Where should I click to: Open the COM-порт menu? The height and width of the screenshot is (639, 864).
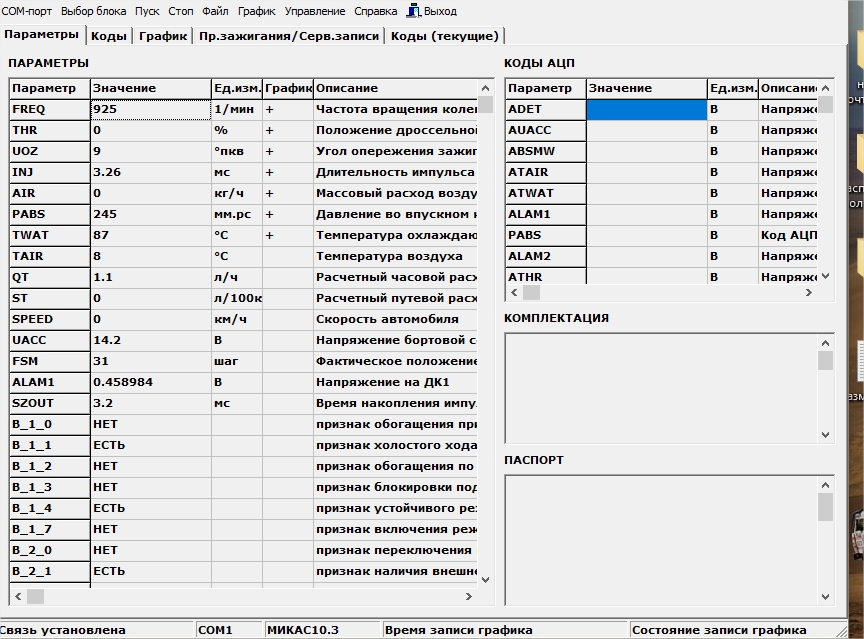(x=29, y=11)
